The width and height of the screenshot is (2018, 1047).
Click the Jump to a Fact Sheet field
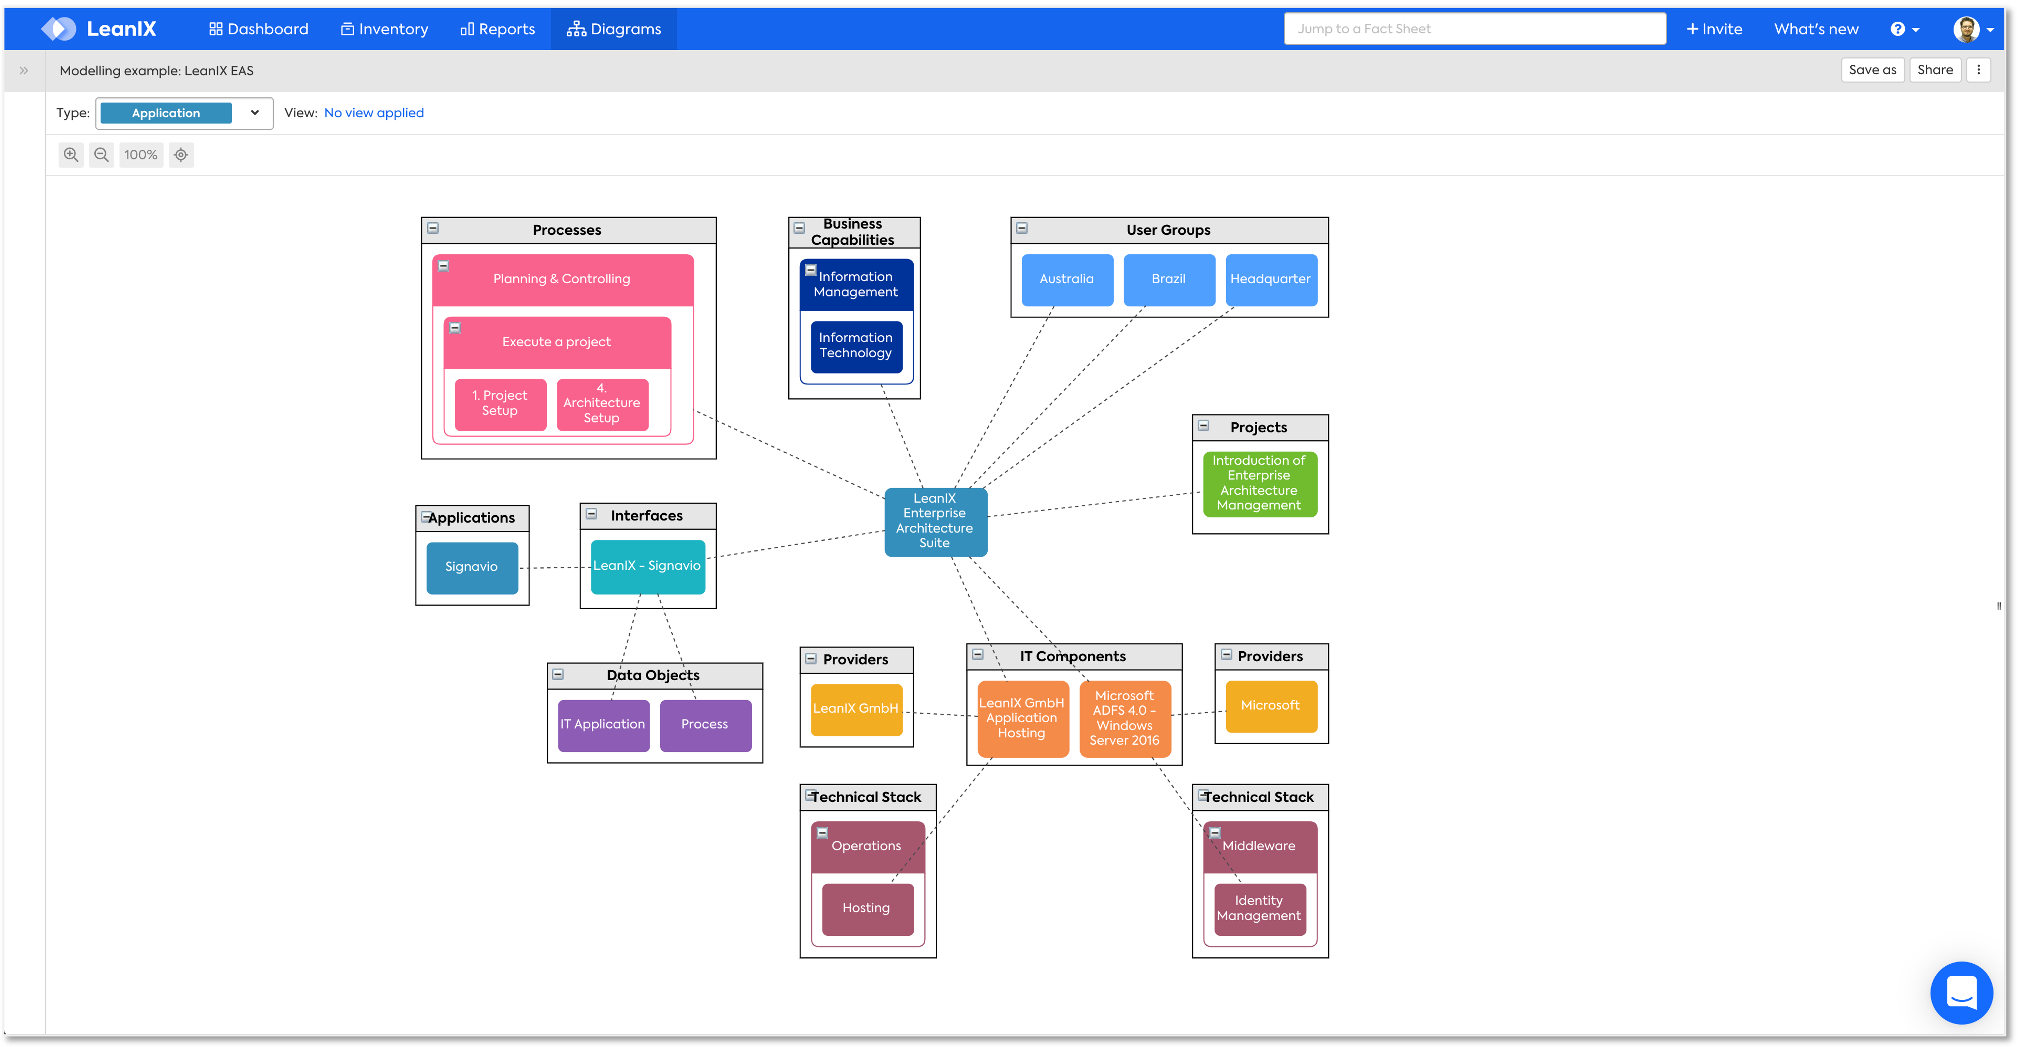[x=1475, y=29]
